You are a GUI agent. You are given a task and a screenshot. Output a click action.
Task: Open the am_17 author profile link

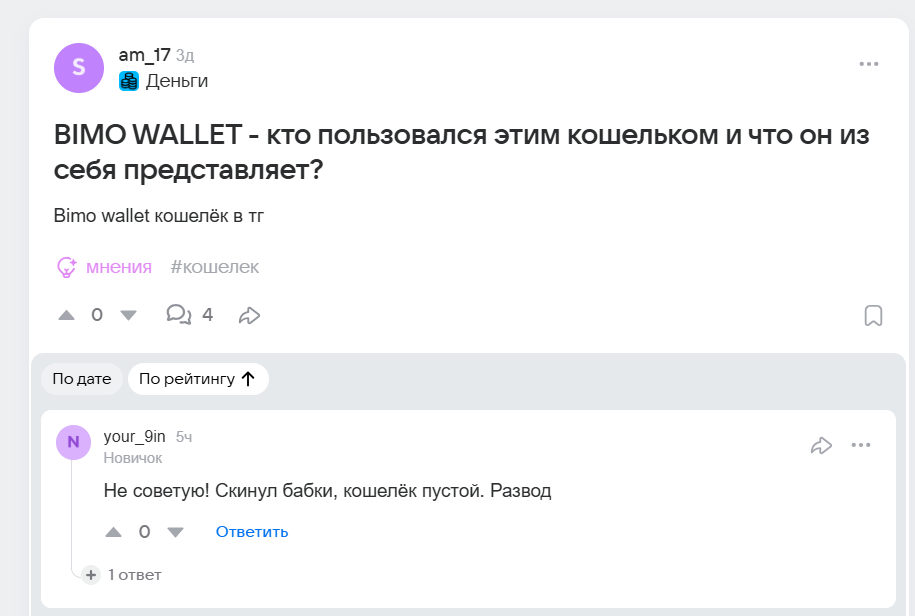(144, 56)
